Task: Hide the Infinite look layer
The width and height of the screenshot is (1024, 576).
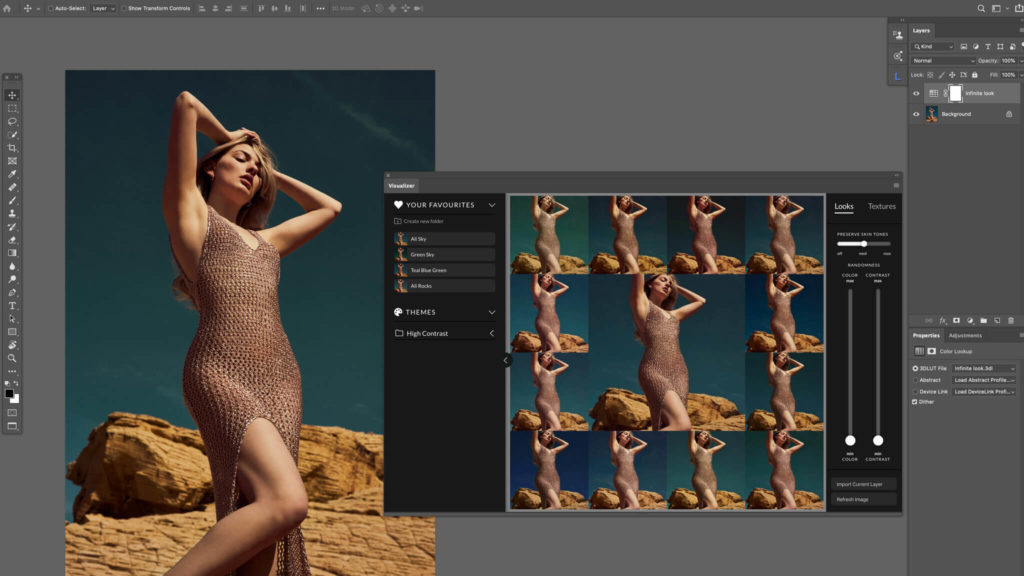Action: click(916, 93)
